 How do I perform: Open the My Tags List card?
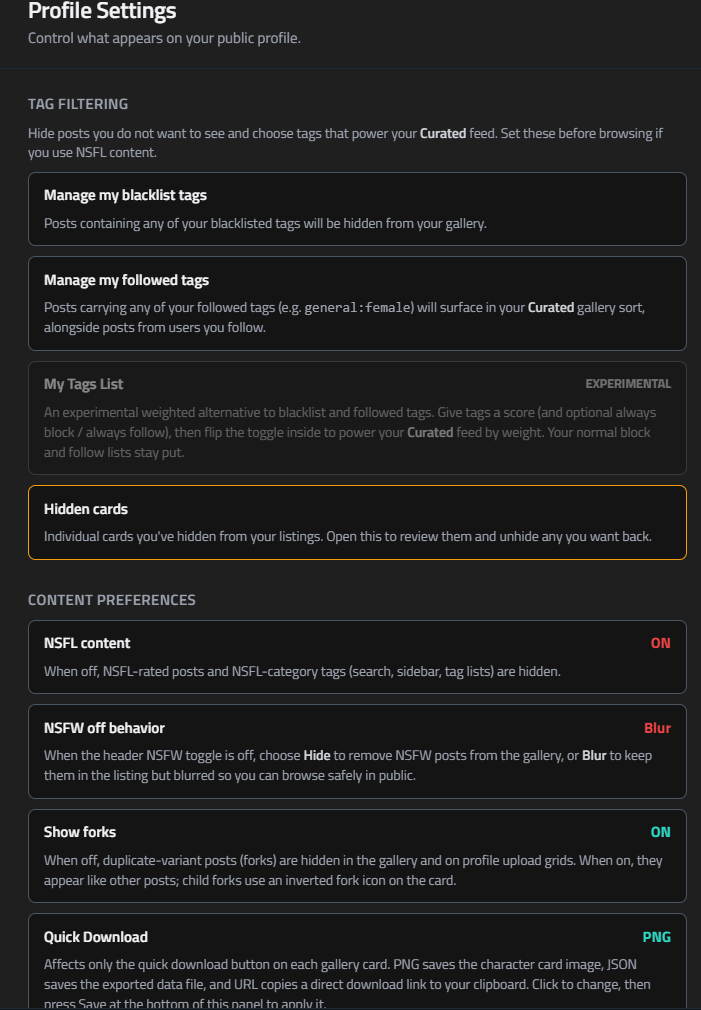tap(357, 418)
